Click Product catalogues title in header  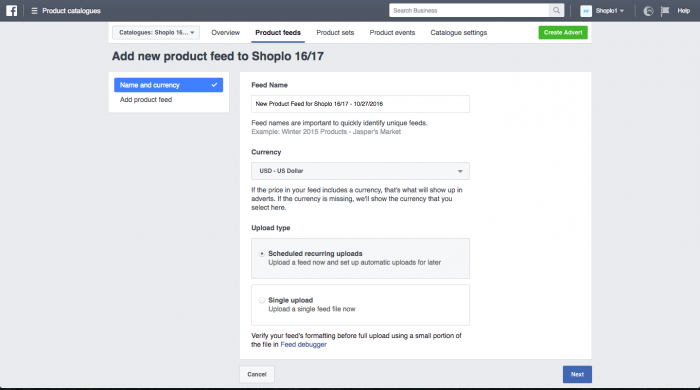tap(71, 11)
